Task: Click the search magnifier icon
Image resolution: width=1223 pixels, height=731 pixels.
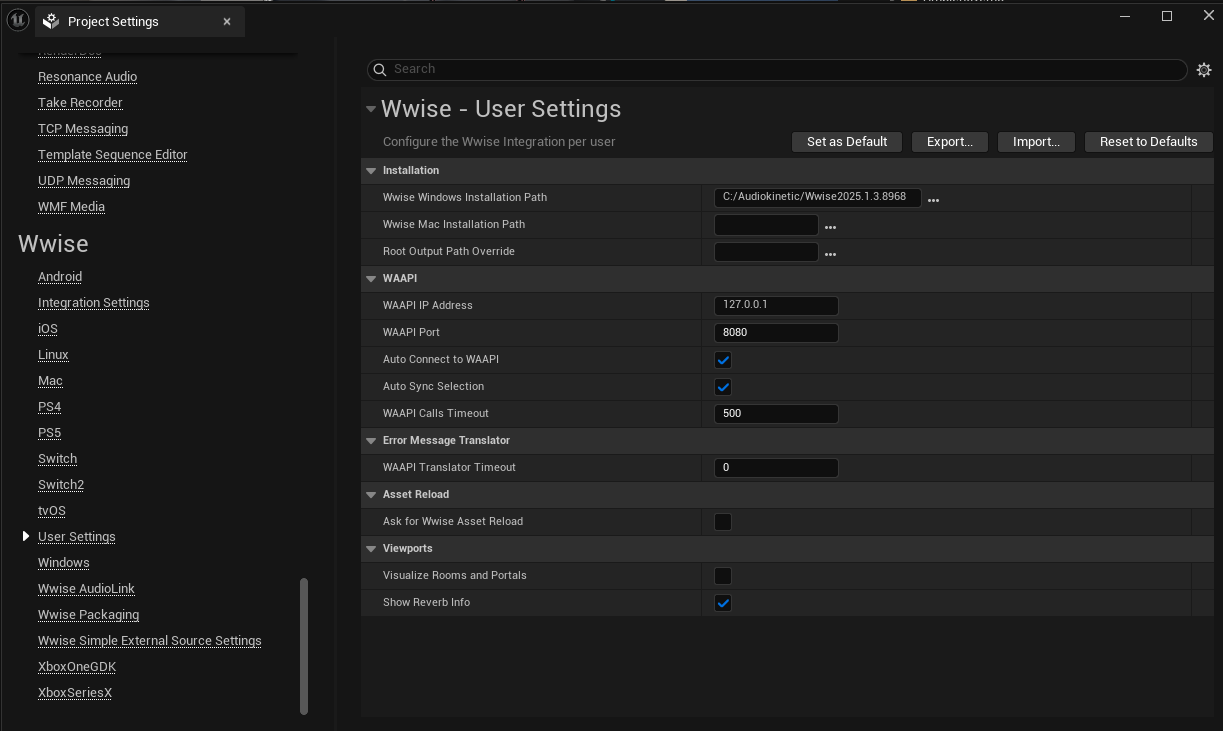Action: pos(379,69)
